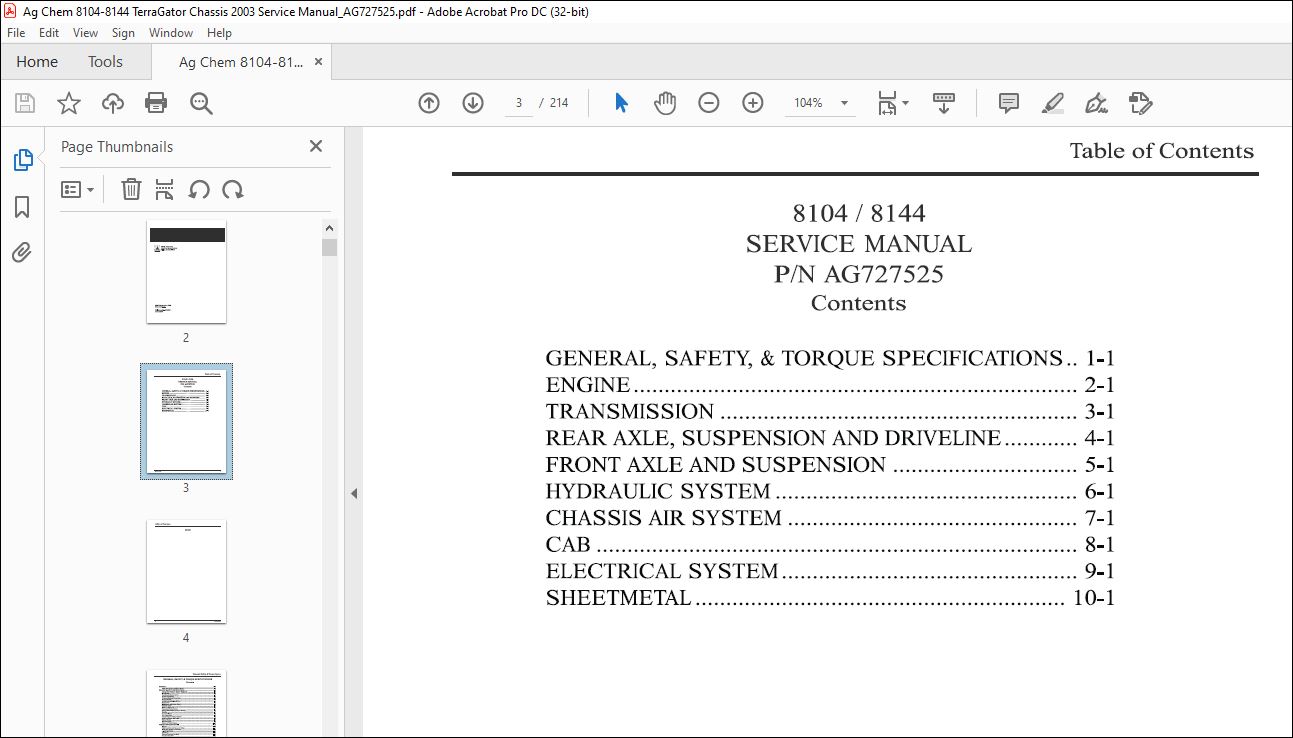Viewport: 1293px width, 738px height.
Task: Click the ELECTRICAL SYSTEM contents entry
Action: [x=830, y=571]
